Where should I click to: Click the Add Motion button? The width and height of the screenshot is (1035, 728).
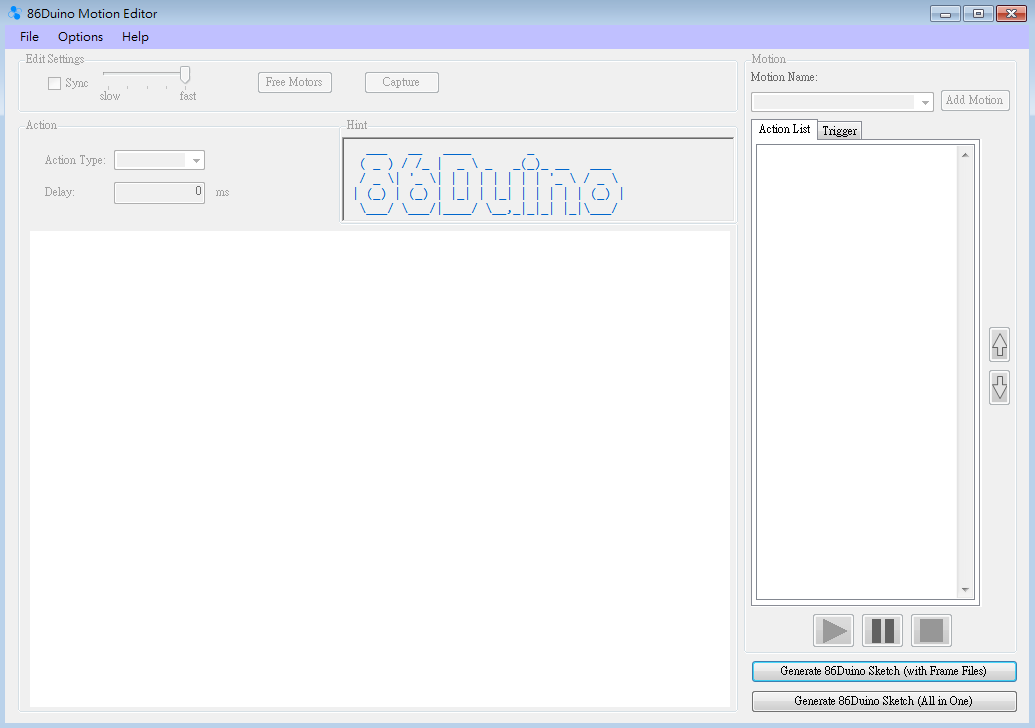(975, 100)
